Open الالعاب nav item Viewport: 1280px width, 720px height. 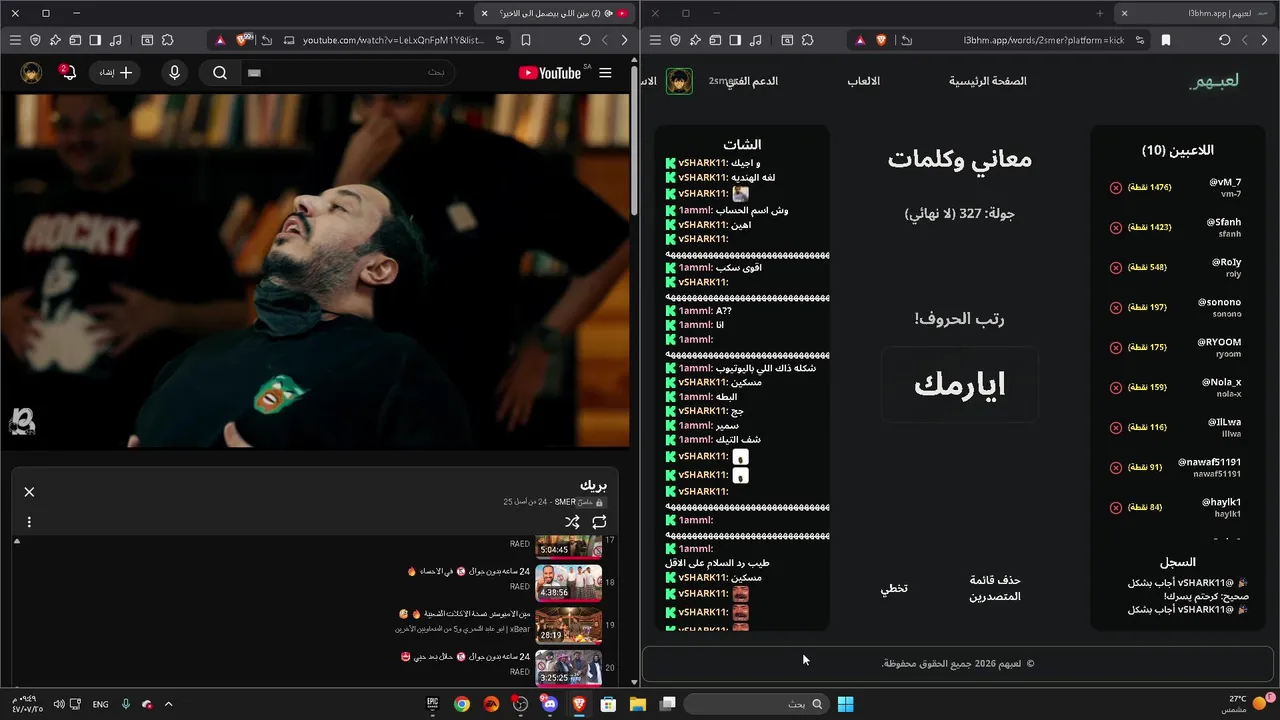coord(863,81)
